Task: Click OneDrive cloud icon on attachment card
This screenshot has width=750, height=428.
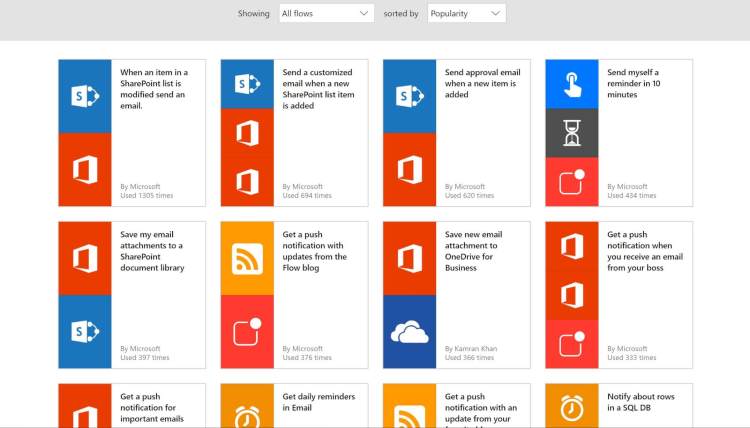Action: 409,332
